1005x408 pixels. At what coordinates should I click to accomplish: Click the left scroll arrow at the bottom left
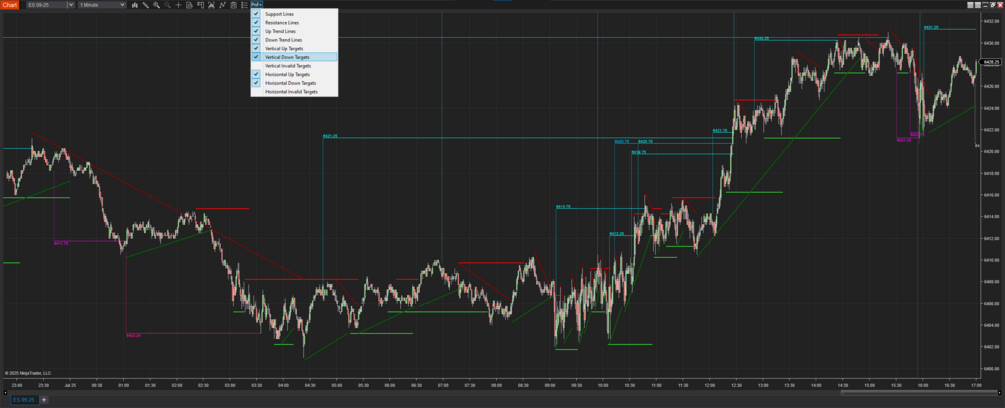click(x=5, y=392)
